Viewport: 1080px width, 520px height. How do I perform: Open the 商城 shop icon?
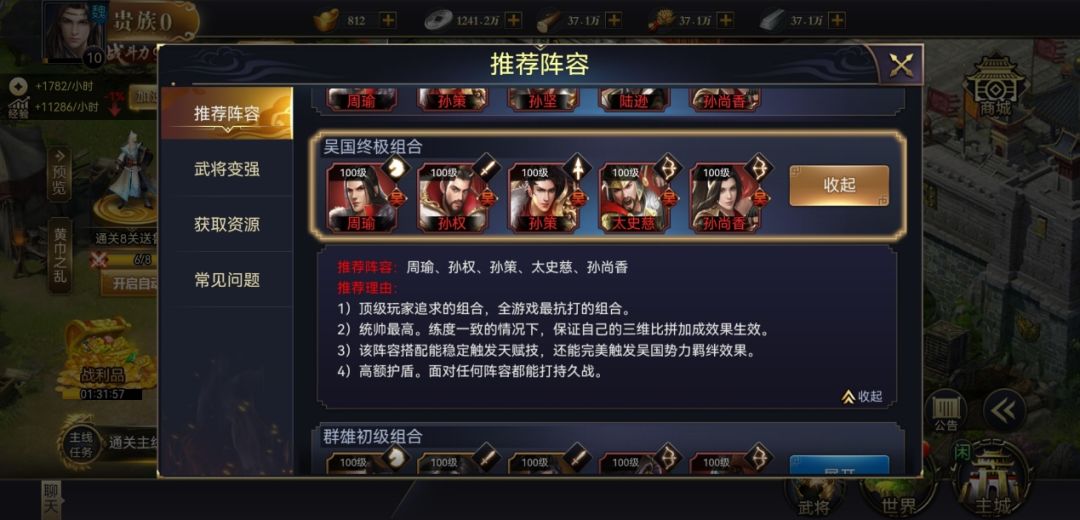point(995,85)
